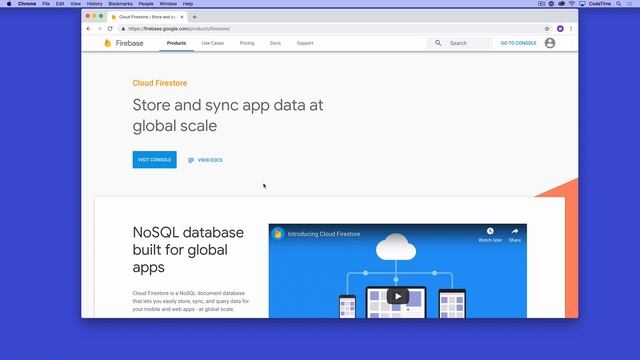Open the Products navigation tab
The image size is (640, 360).
point(176,43)
